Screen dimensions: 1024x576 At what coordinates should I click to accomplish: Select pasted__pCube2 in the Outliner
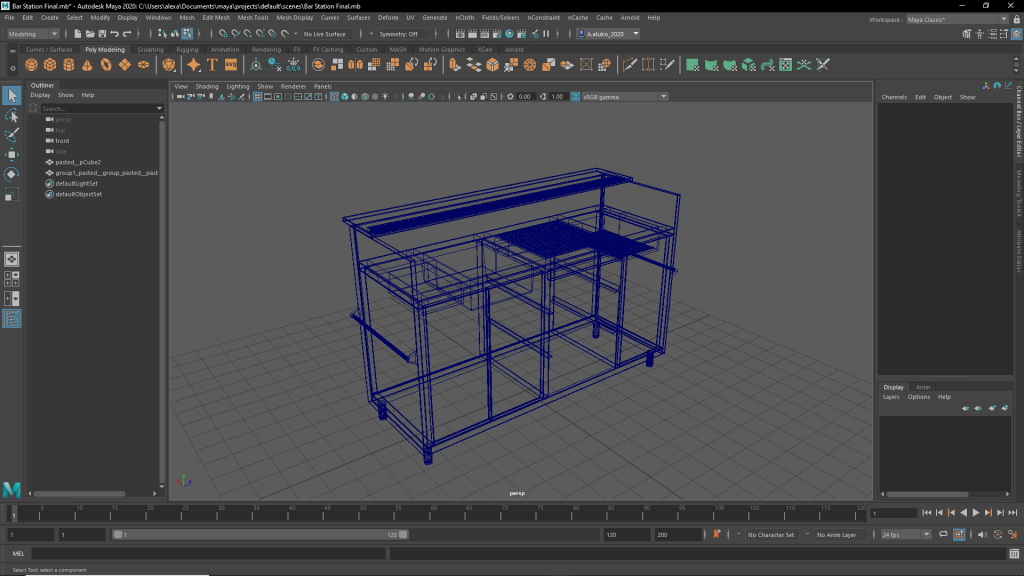click(x=78, y=162)
